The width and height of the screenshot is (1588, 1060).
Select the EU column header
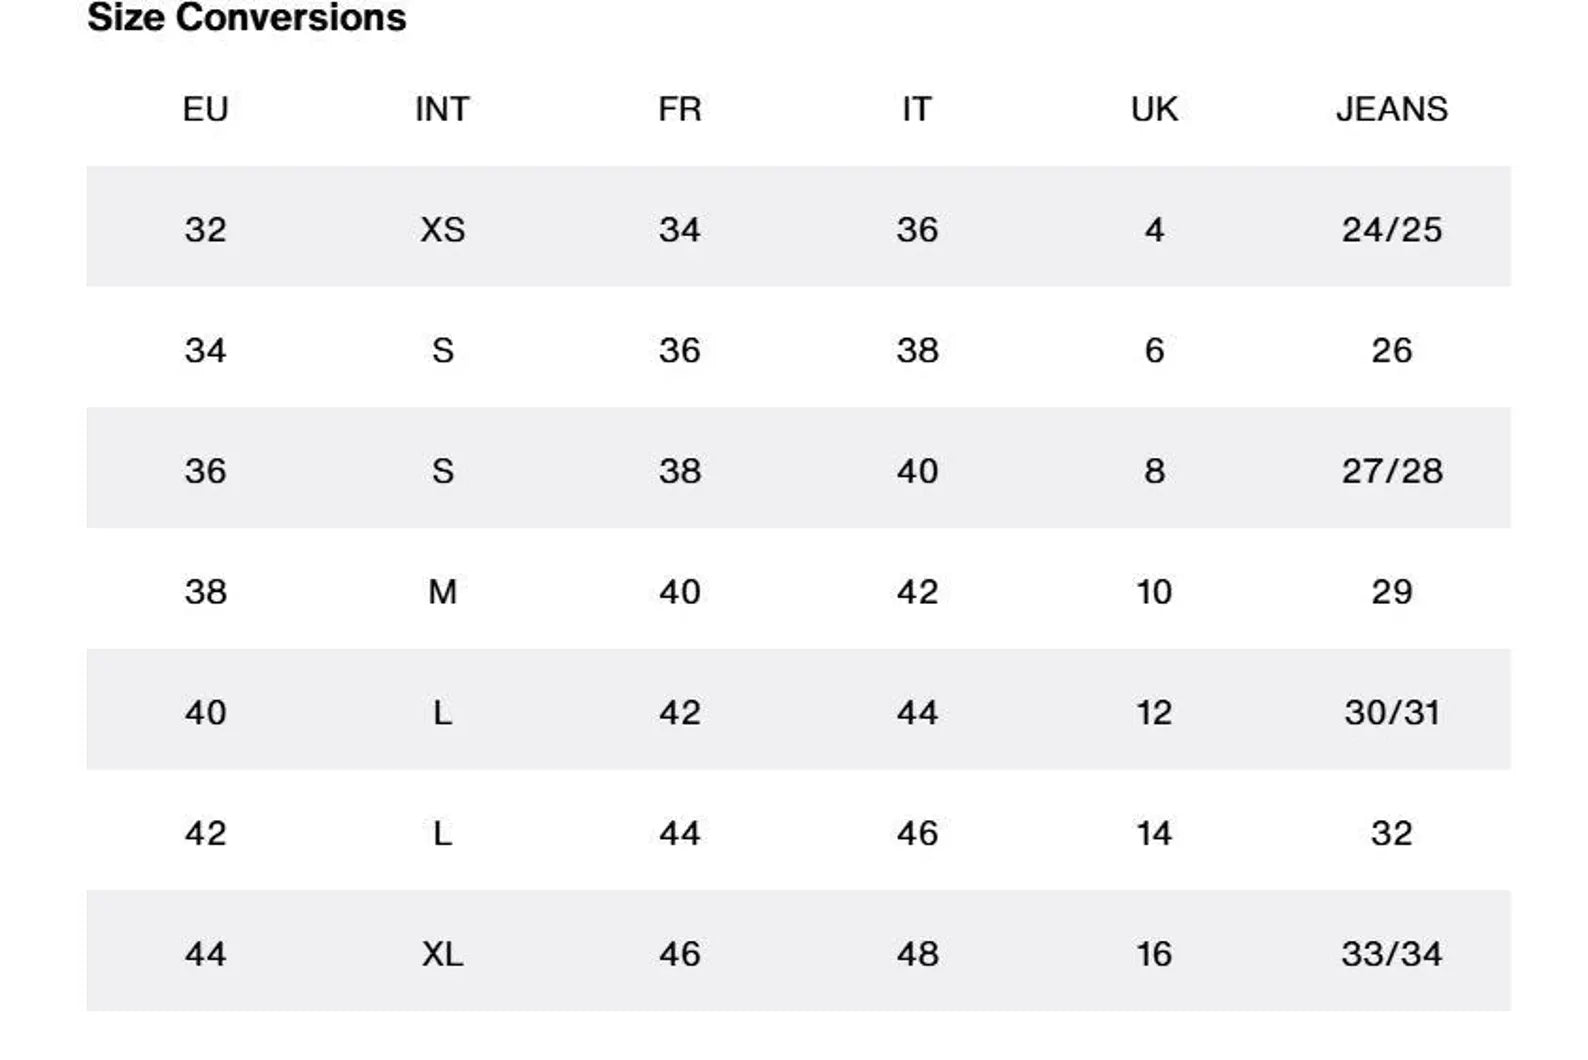coord(205,109)
